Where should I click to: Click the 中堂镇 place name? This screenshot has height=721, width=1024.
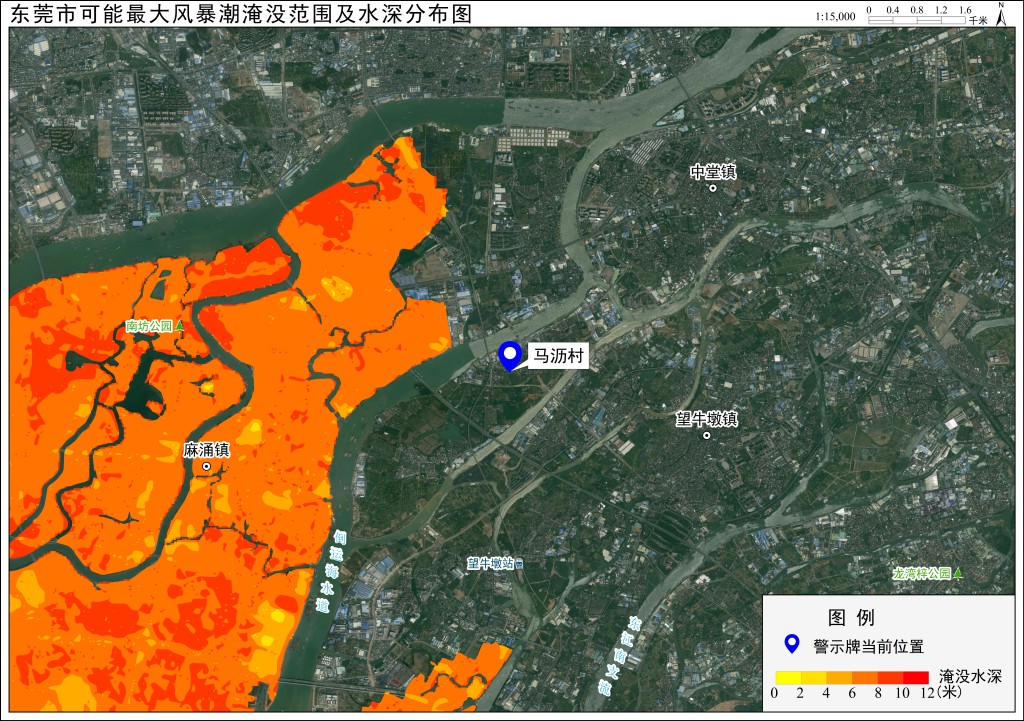click(x=713, y=172)
